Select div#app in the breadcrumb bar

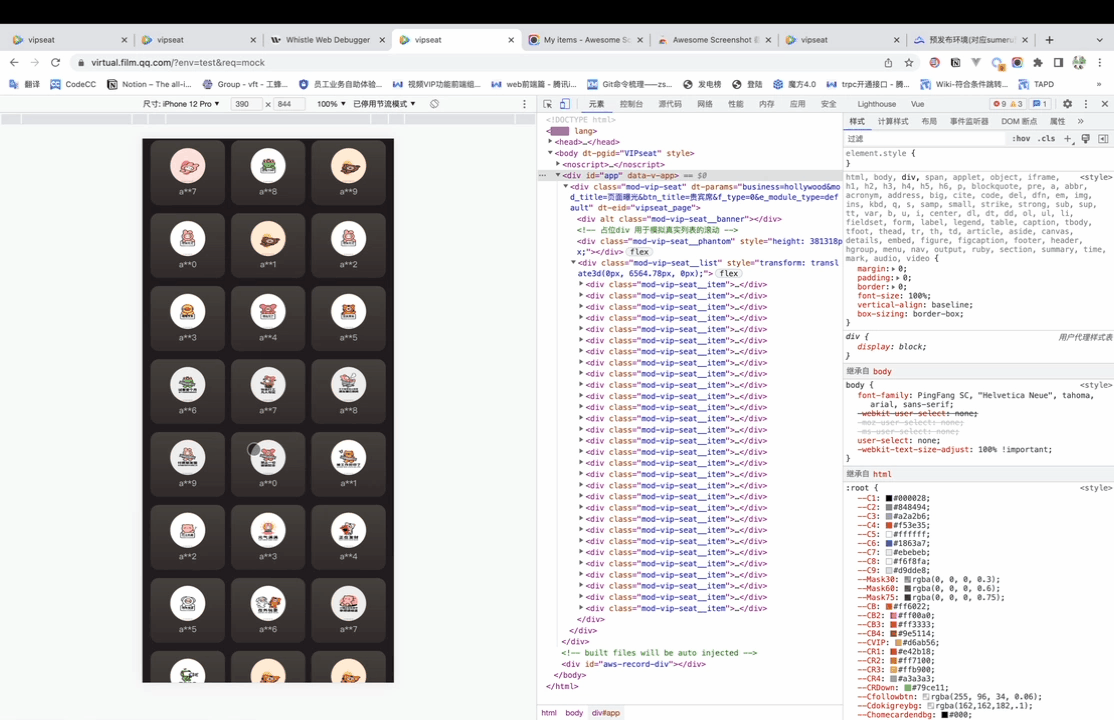606,712
